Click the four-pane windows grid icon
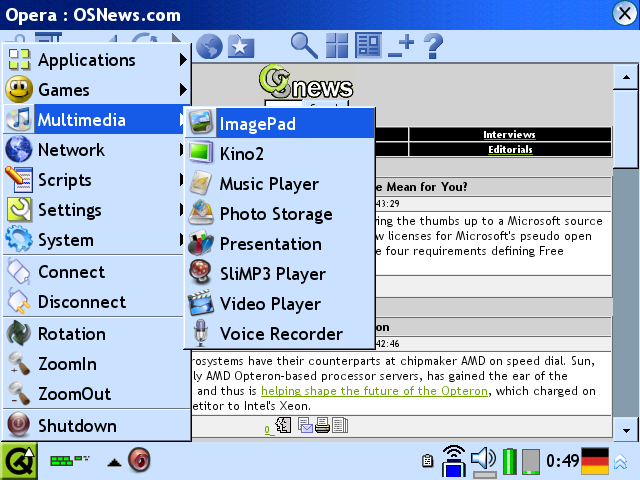Image resolution: width=640 pixels, height=480 pixels. coord(337,45)
